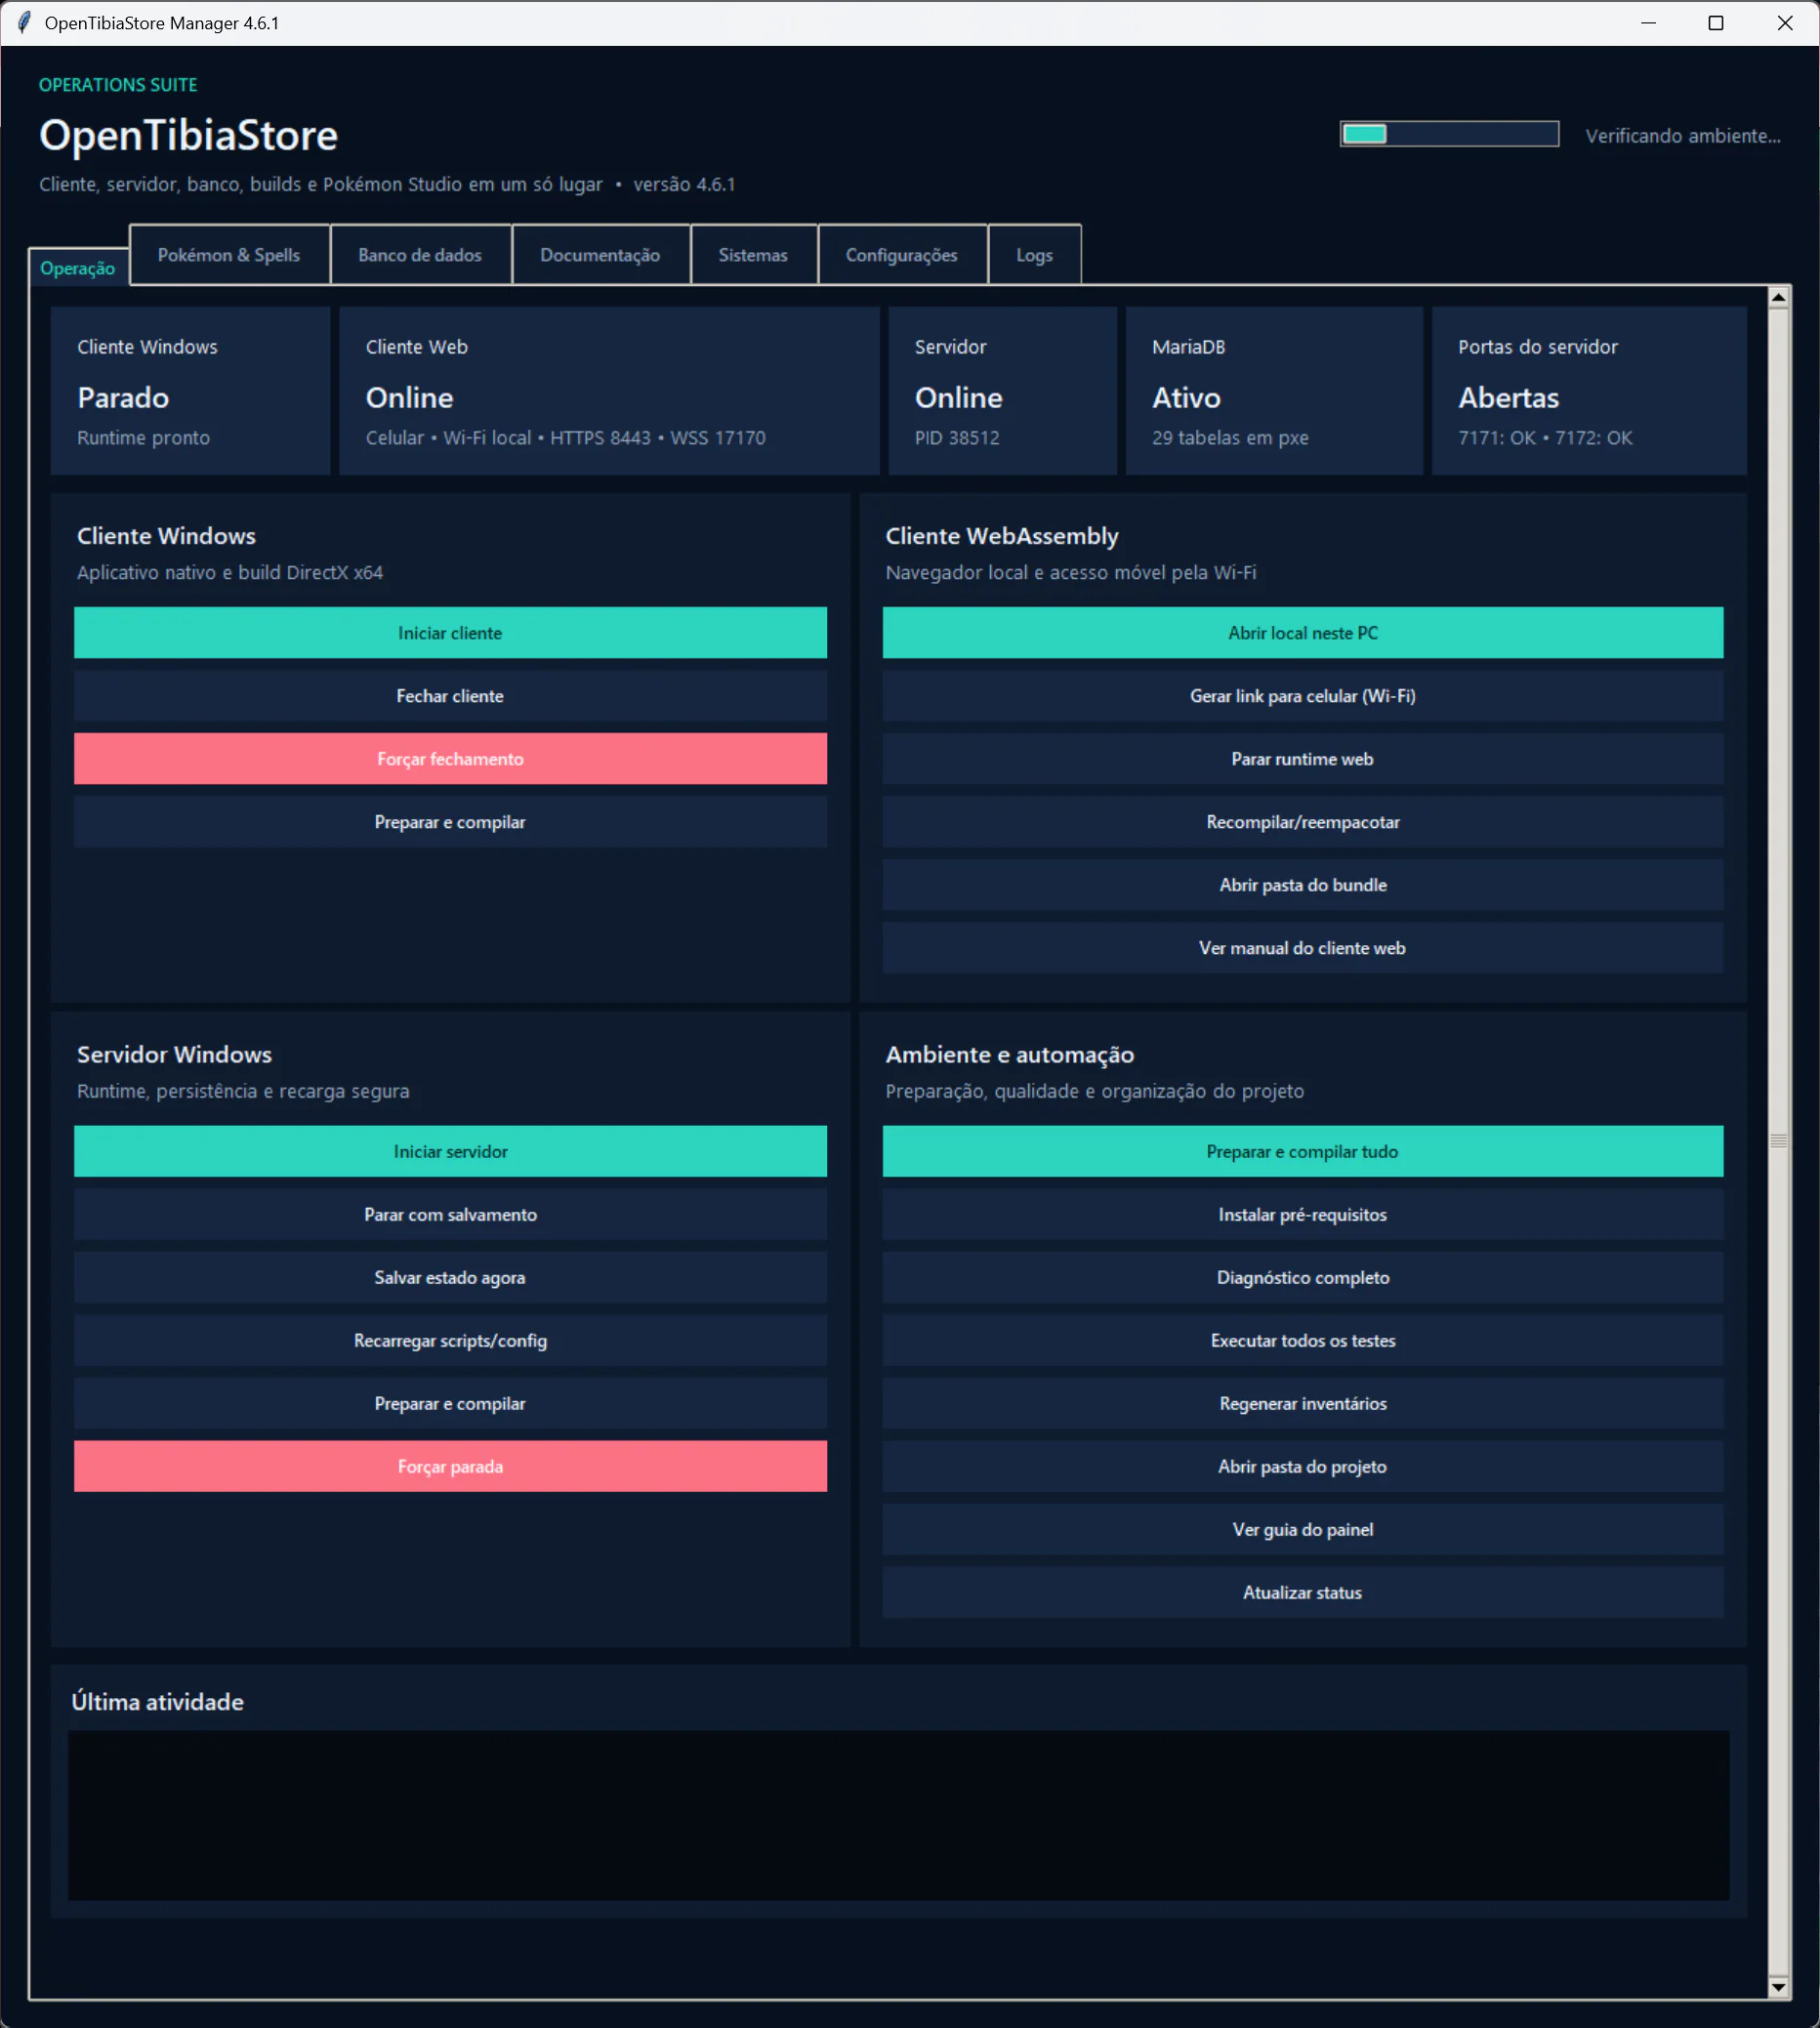The width and height of the screenshot is (1820, 2028).
Task: Click the Cliente Web Online status card
Action: pyautogui.click(x=609, y=391)
